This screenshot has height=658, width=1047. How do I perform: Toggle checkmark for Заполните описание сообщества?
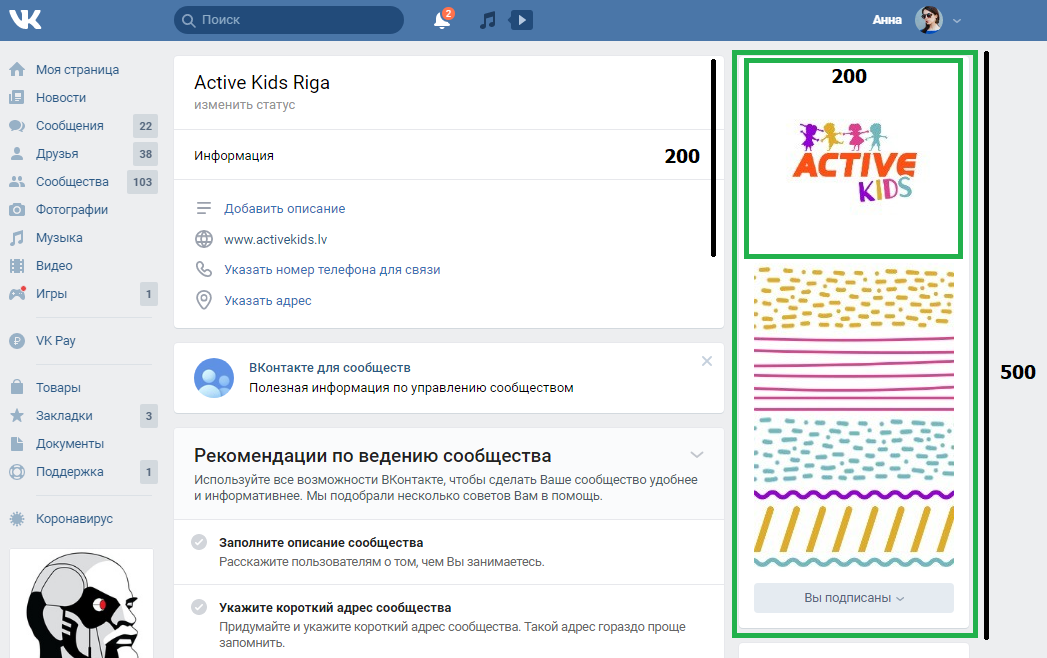(199, 542)
